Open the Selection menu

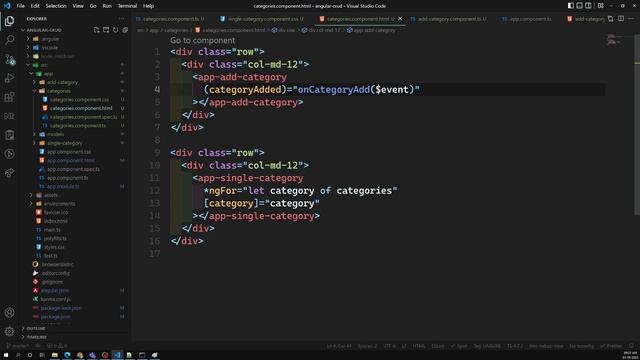56,6
